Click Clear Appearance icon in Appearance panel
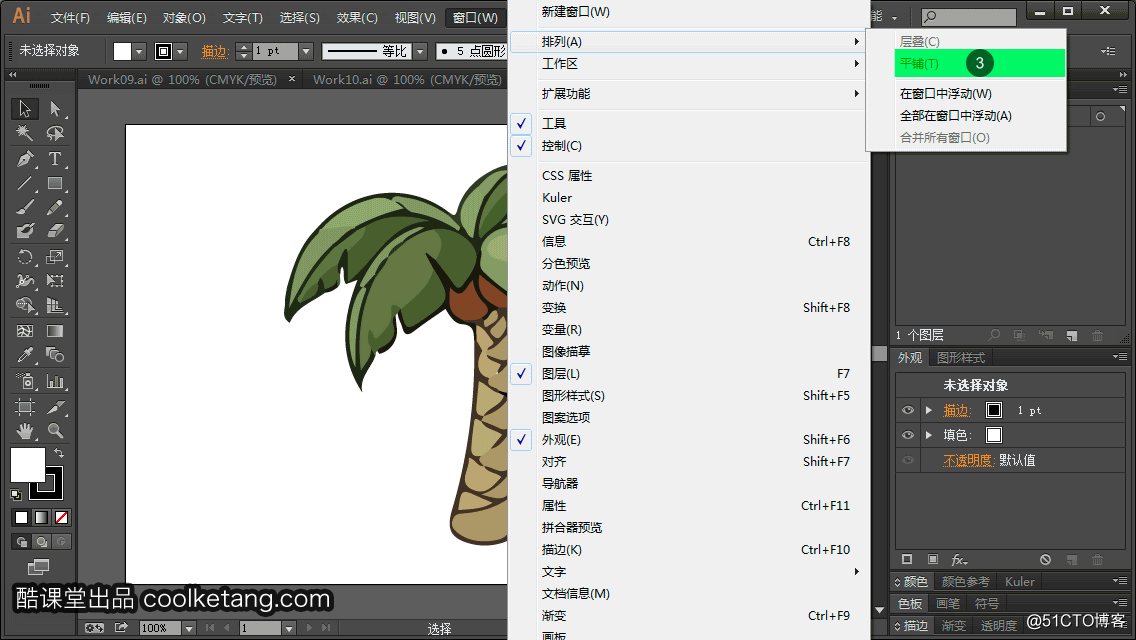Viewport: 1136px width, 640px height. (1045, 560)
